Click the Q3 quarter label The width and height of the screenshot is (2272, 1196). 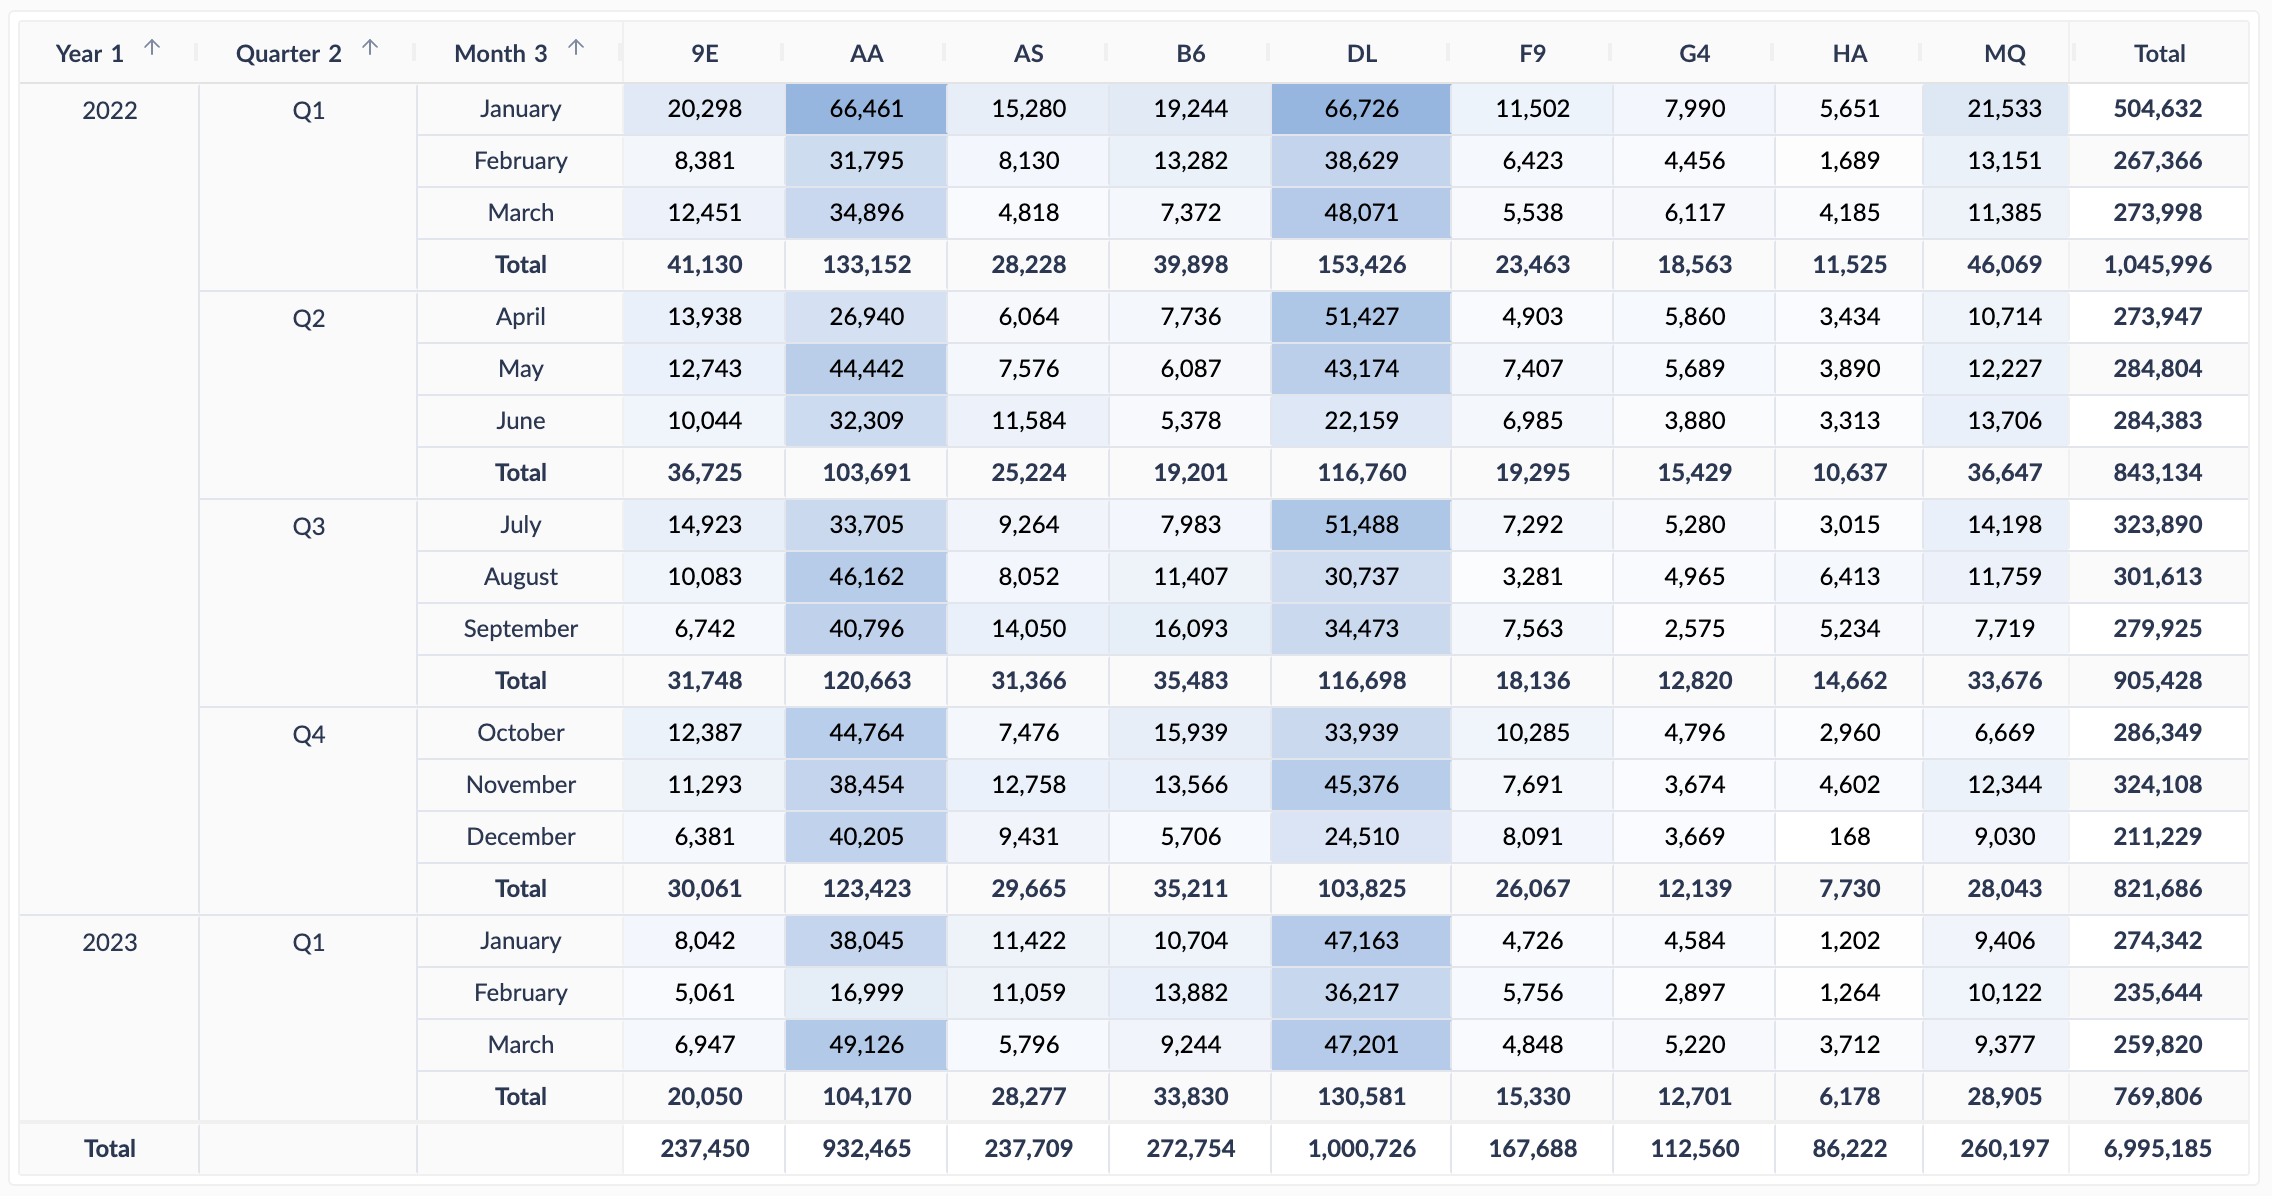[308, 526]
